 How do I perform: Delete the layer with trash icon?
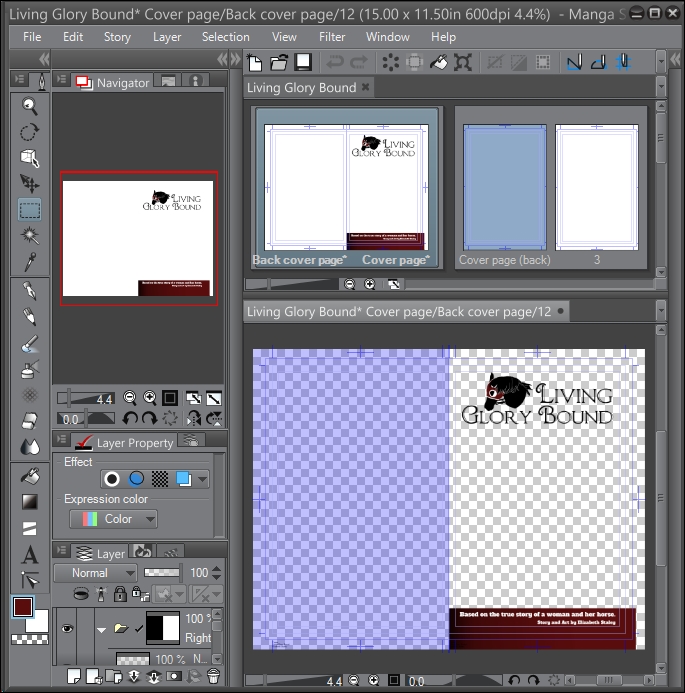point(213,676)
